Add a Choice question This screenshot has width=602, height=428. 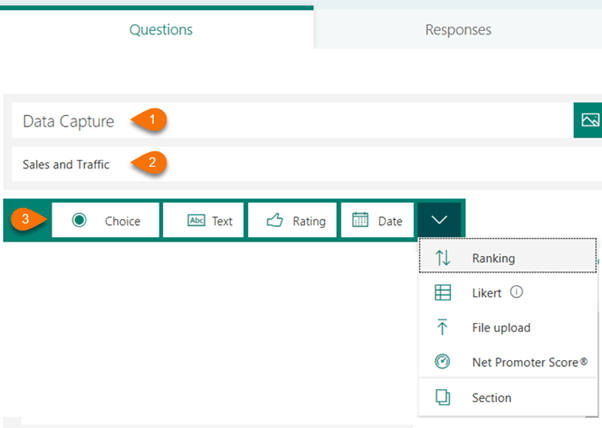click(x=106, y=220)
